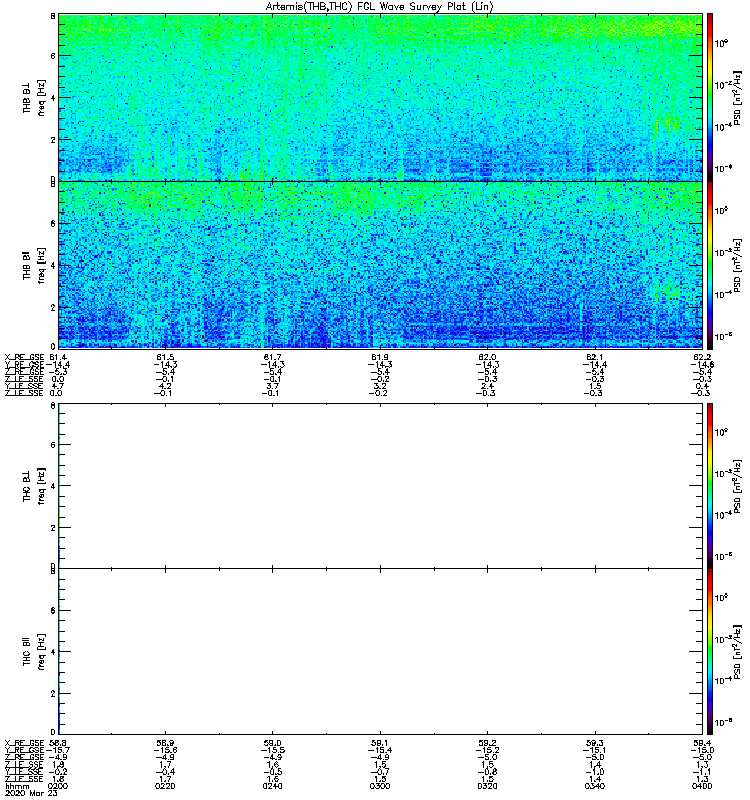Click the empty THC B∥ plot panel

(381, 652)
